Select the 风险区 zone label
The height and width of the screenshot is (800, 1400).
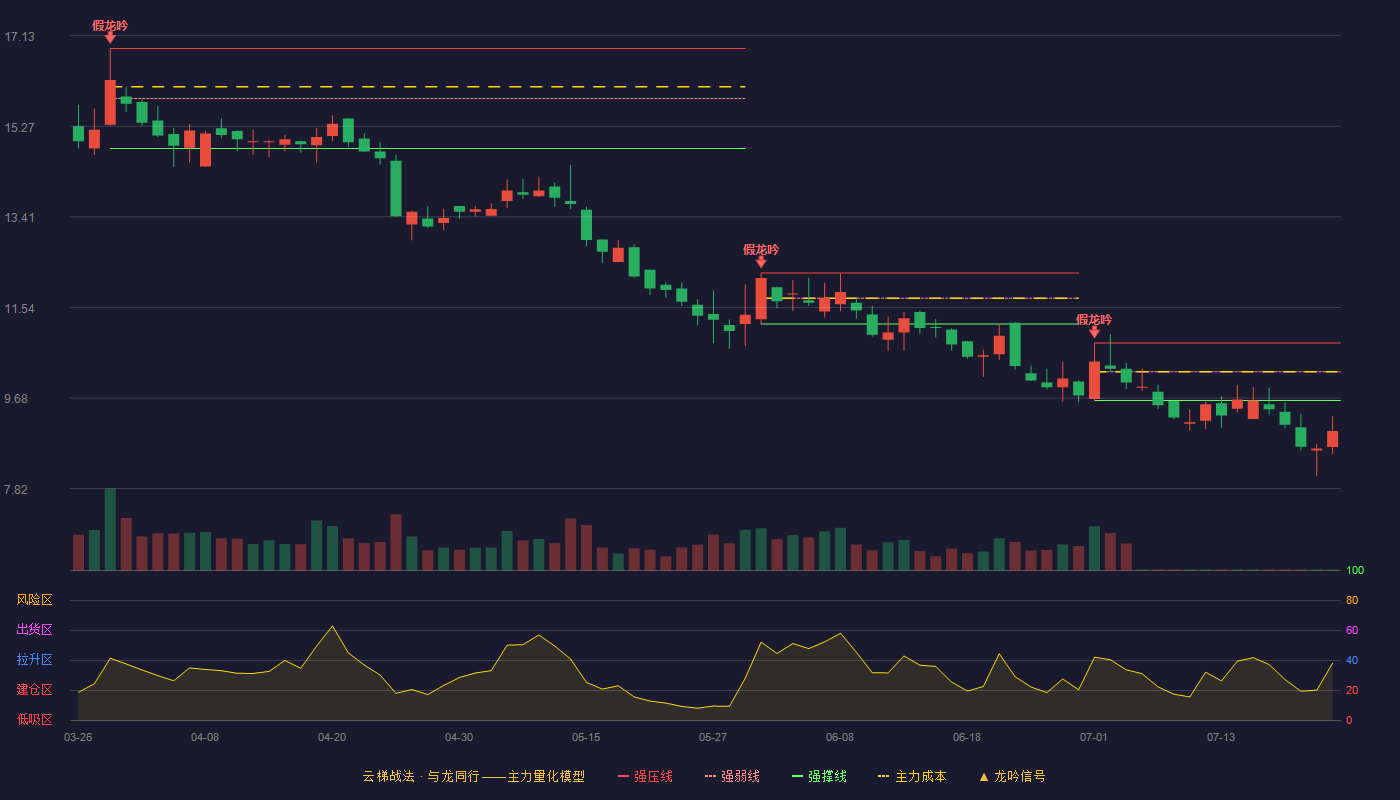coord(34,600)
